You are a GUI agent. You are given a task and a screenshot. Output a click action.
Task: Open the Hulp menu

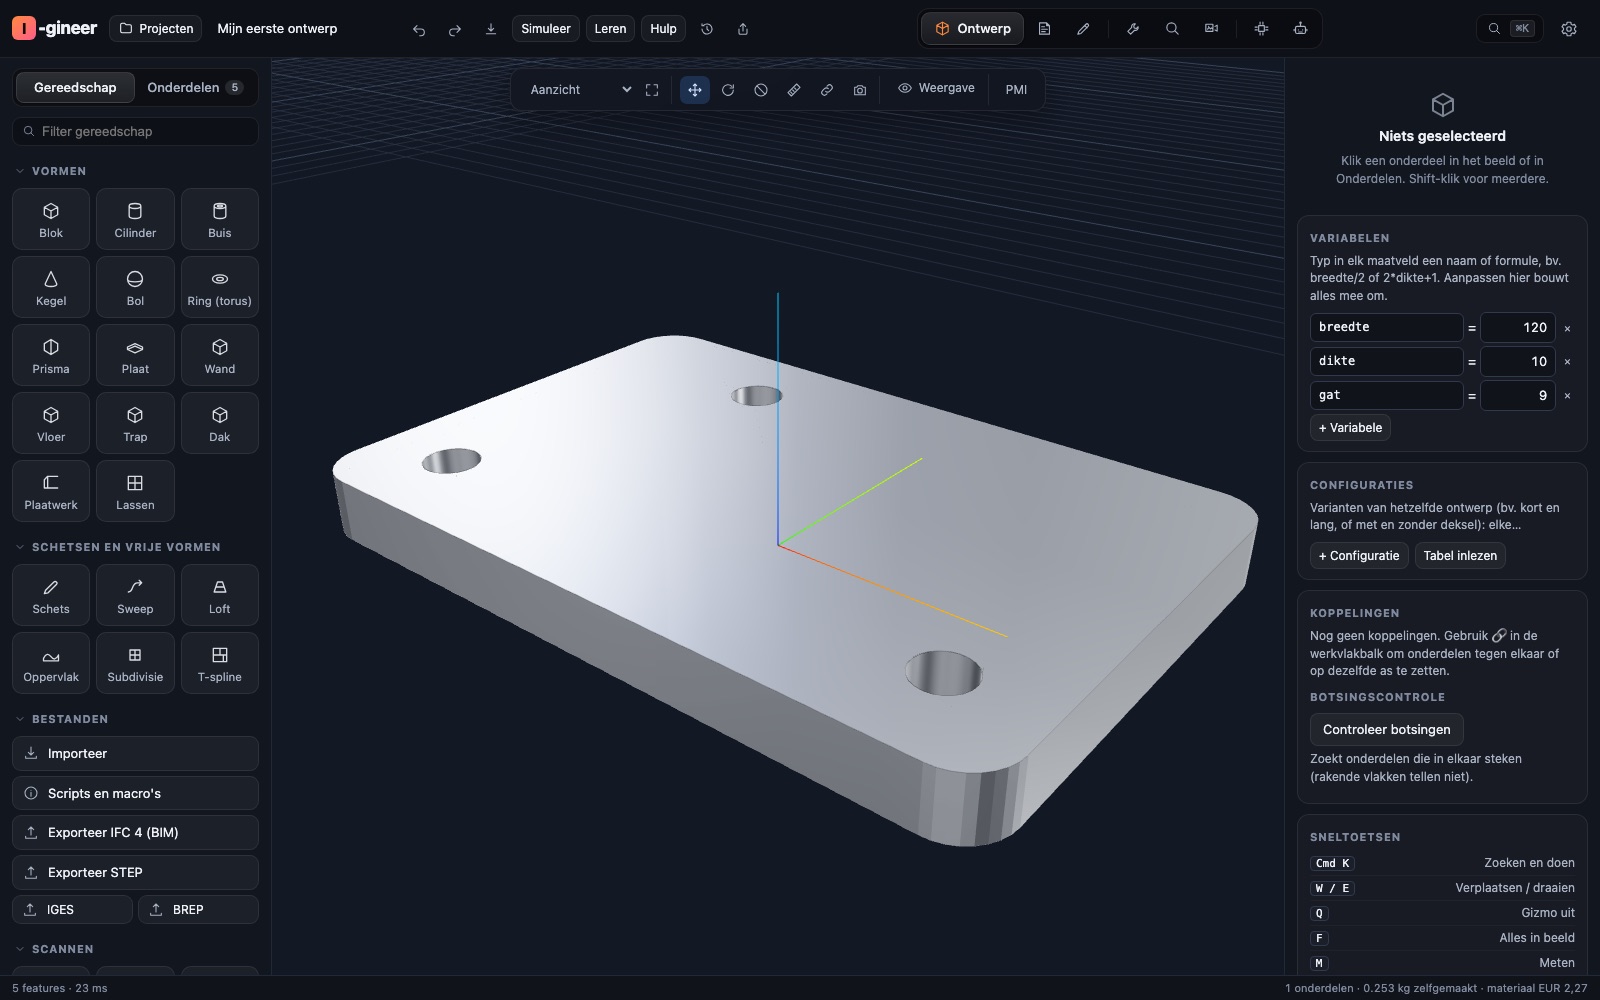[x=663, y=29]
